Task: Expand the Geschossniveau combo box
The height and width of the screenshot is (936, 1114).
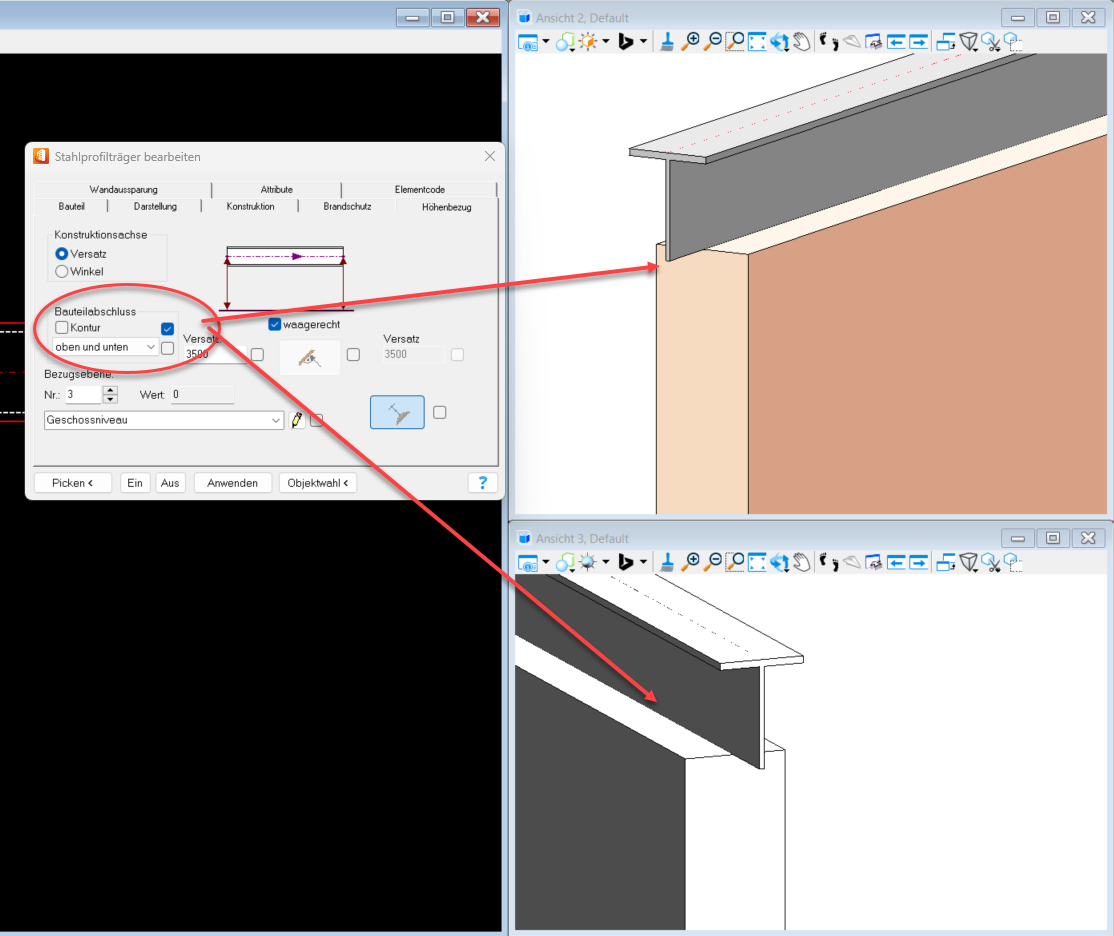Action: (277, 421)
